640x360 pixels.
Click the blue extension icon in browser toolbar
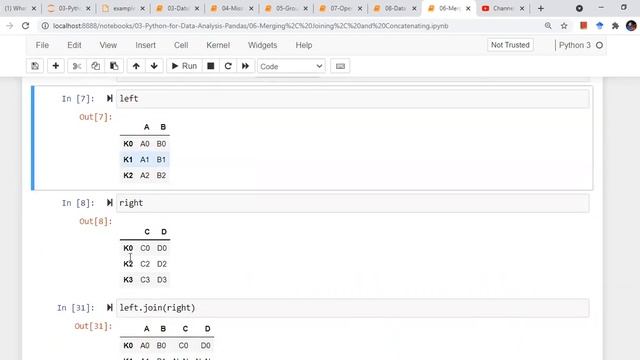click(600, 26)
